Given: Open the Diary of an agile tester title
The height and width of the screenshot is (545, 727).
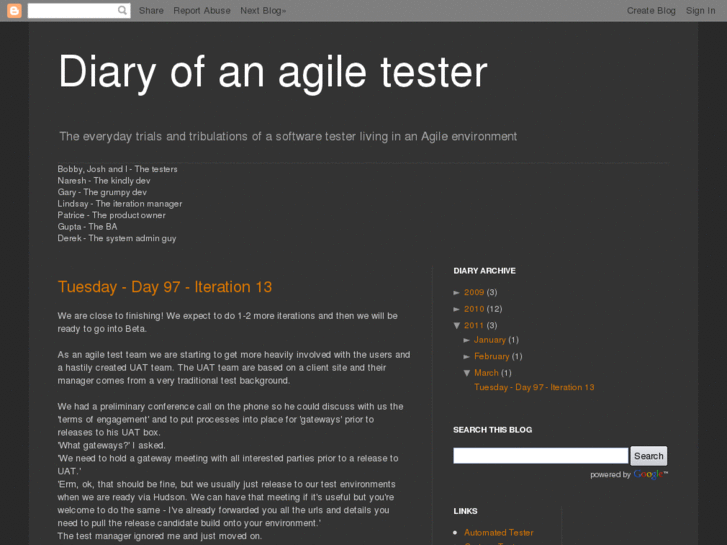Looking at the screenshot, I should (273, 71).
